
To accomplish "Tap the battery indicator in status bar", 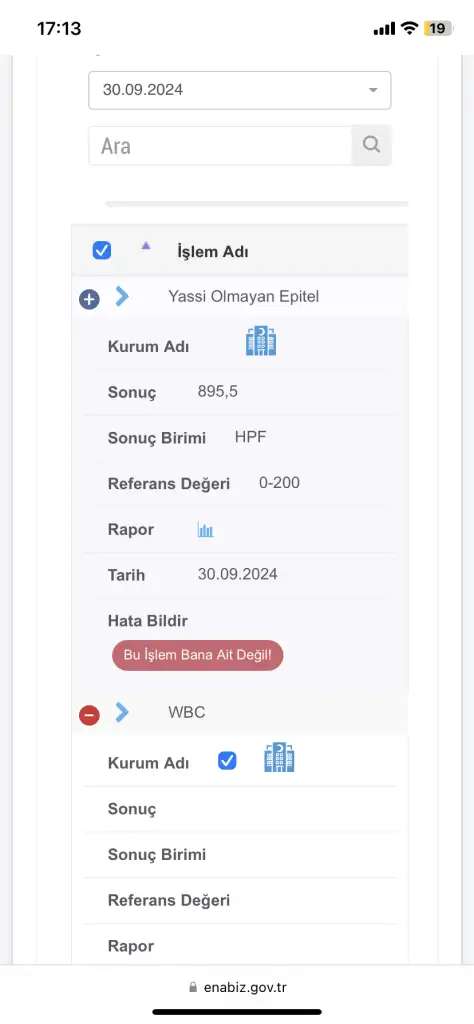I will pyautogui.click(x=437, y=28).
